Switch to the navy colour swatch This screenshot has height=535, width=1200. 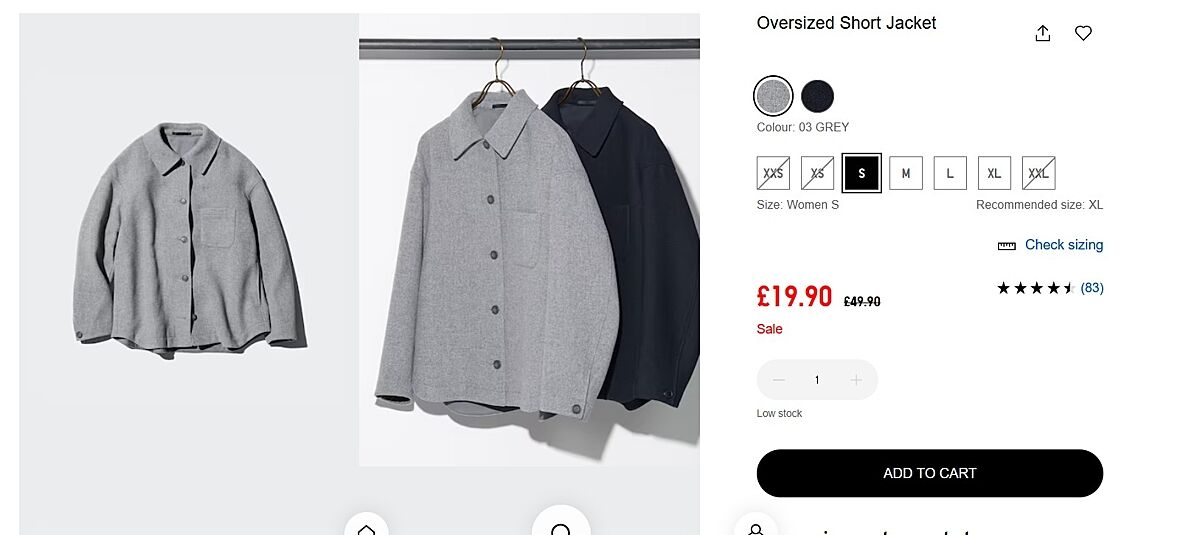click(x=817, y=96)
